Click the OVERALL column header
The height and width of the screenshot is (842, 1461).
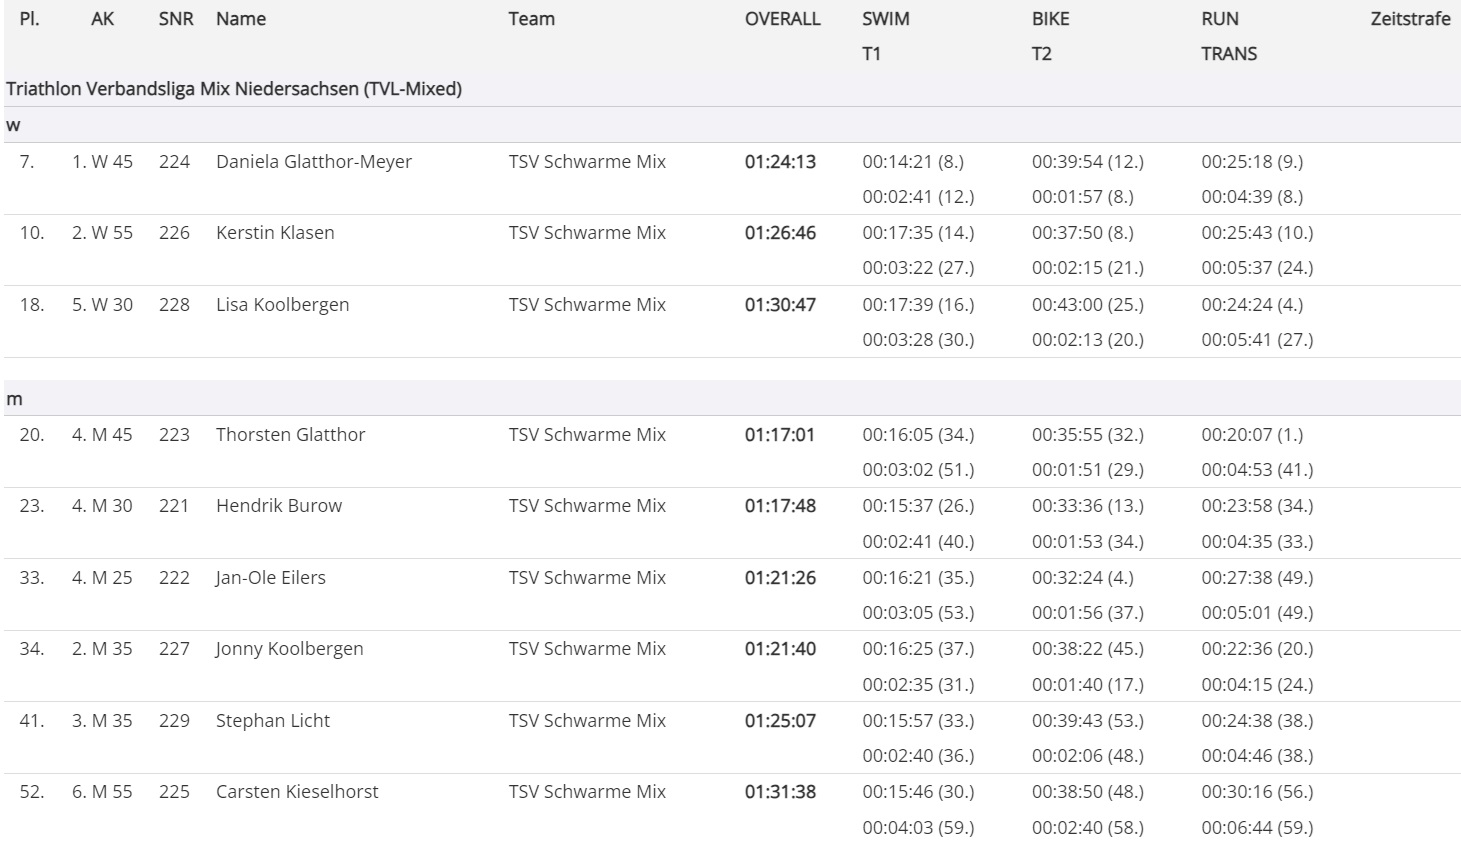(x=782, y=19)
